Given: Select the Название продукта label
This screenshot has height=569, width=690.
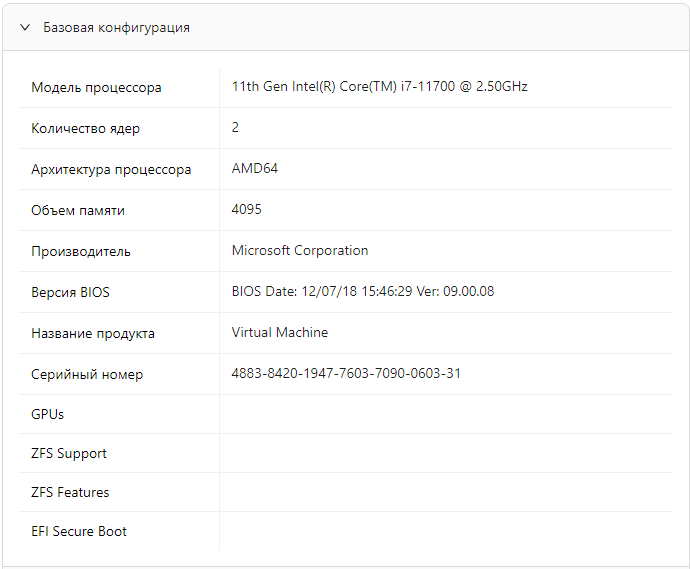Looking at the screenshot, I should pyautogui.click(x=93, y=334).
